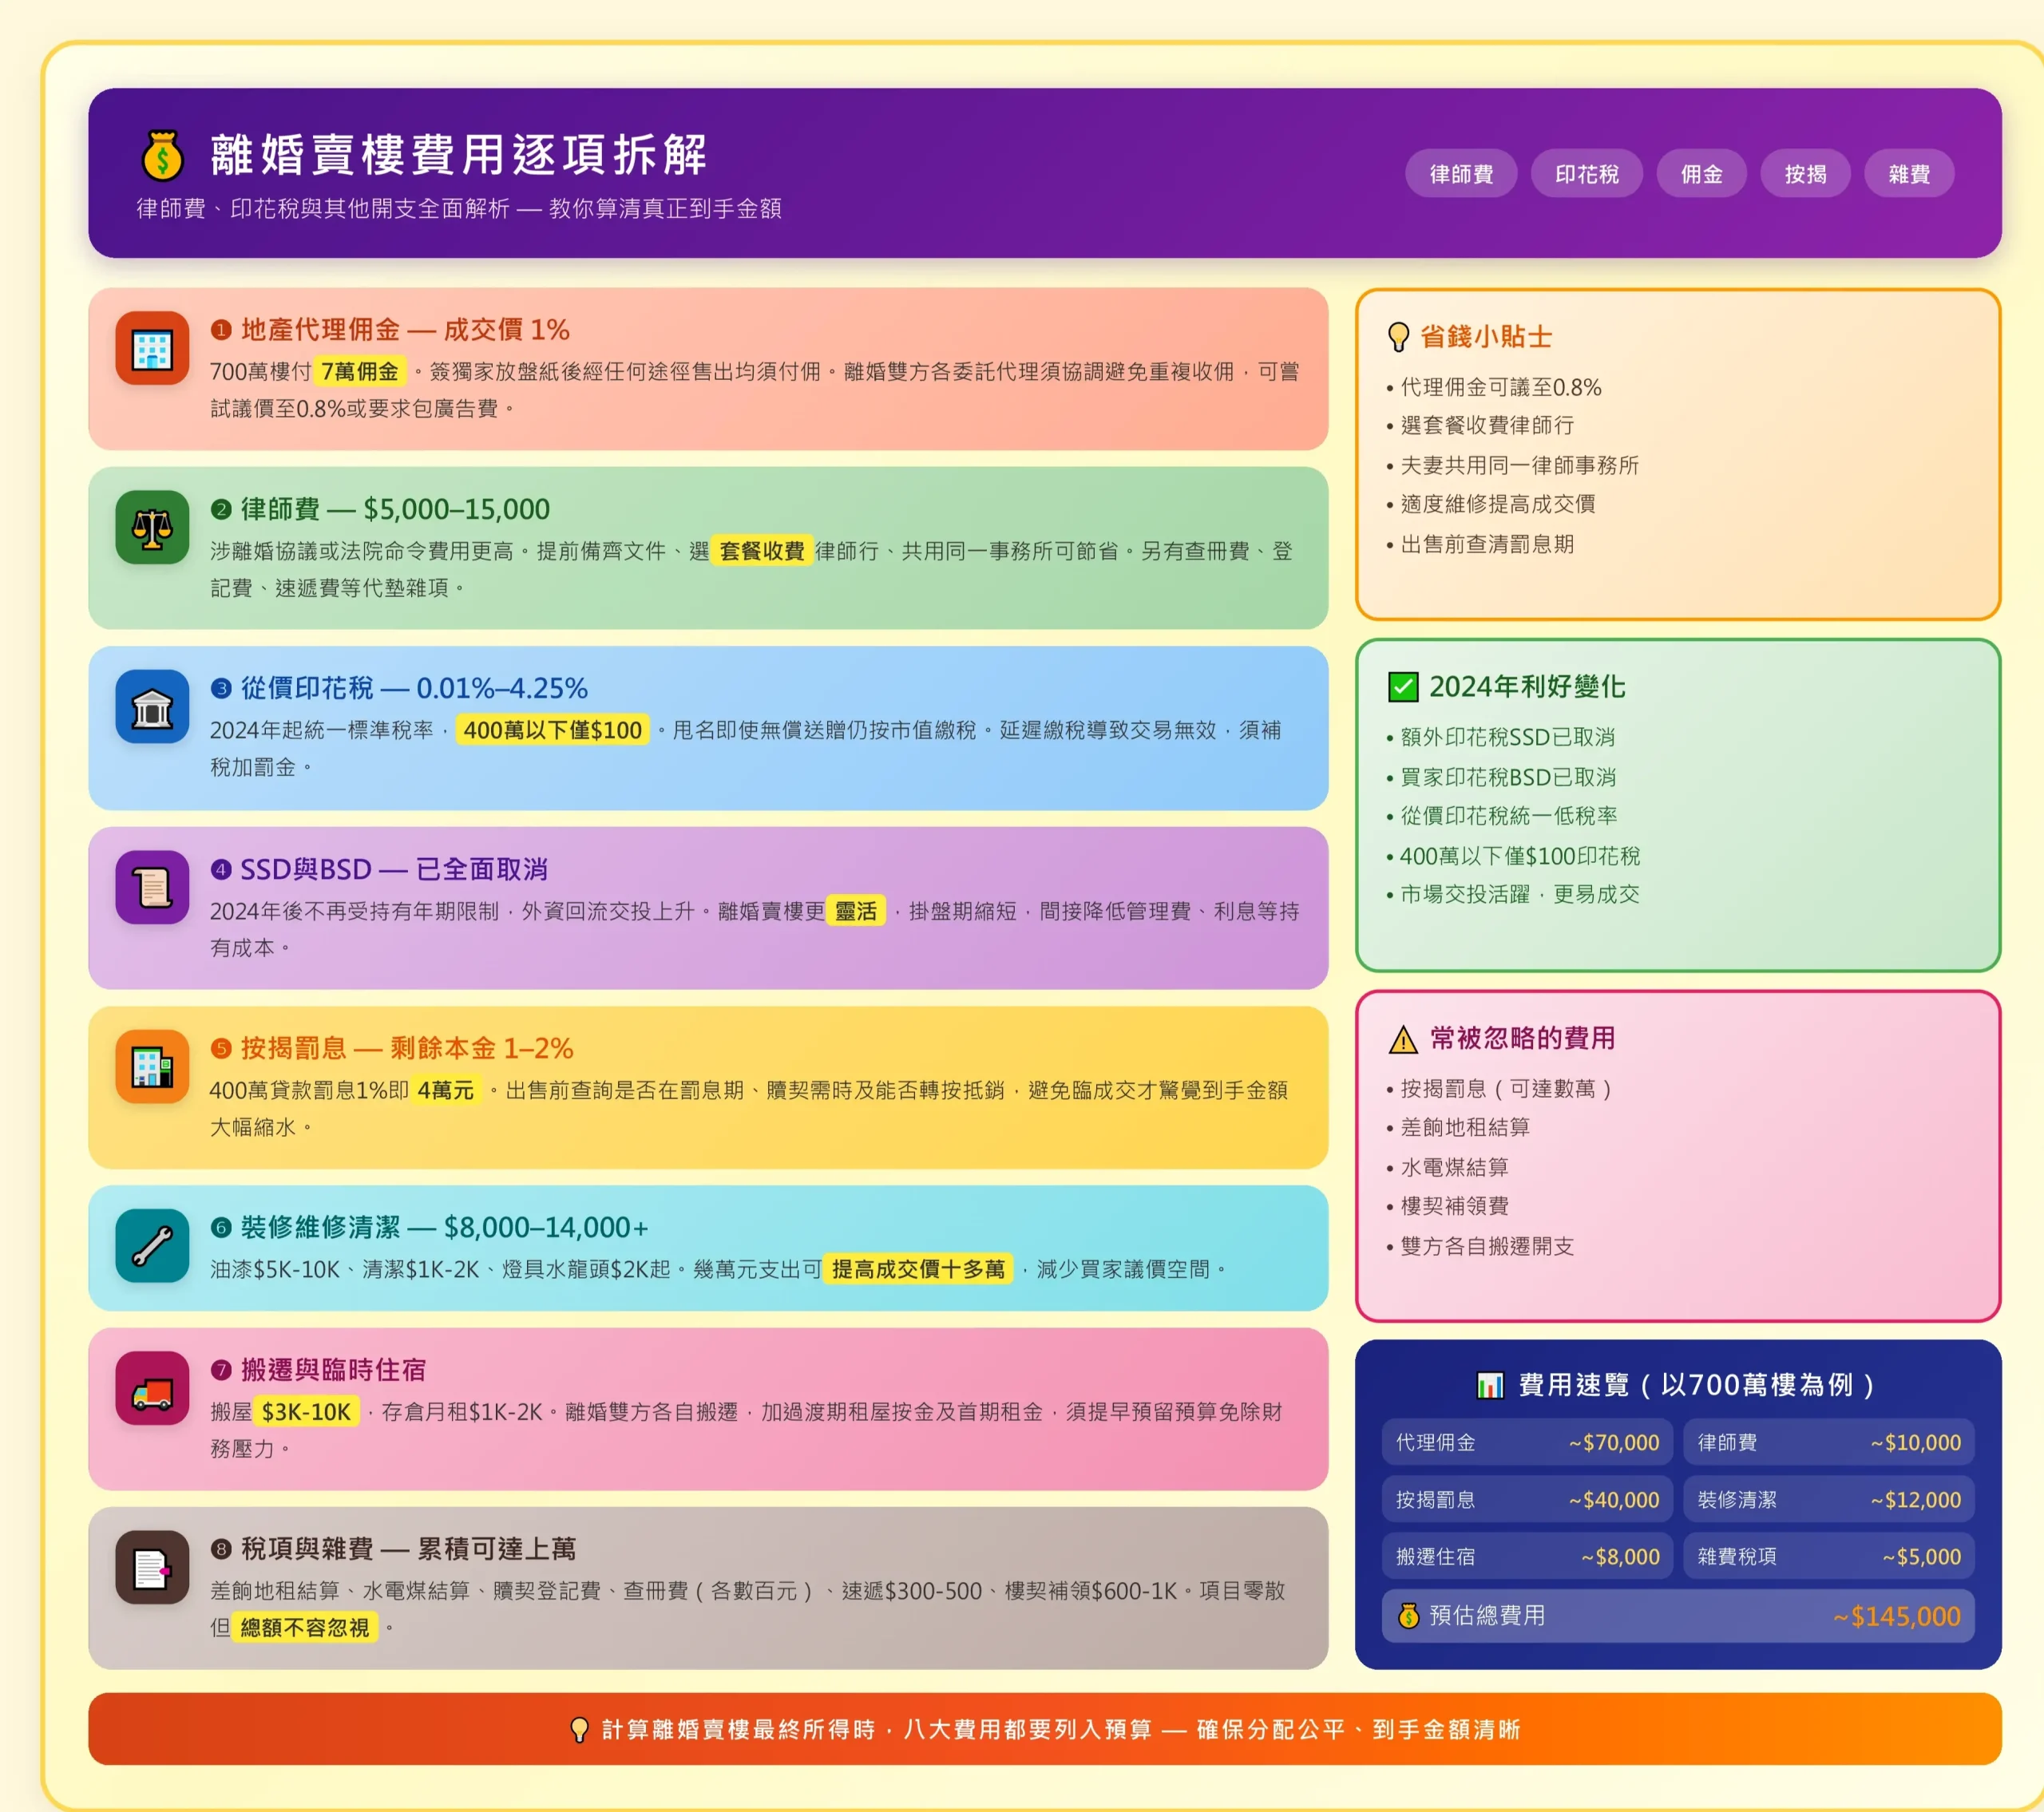The image size is (2044, 1812).
Task: Open the 按揭 header pill
Action: tap(1805, 174)
